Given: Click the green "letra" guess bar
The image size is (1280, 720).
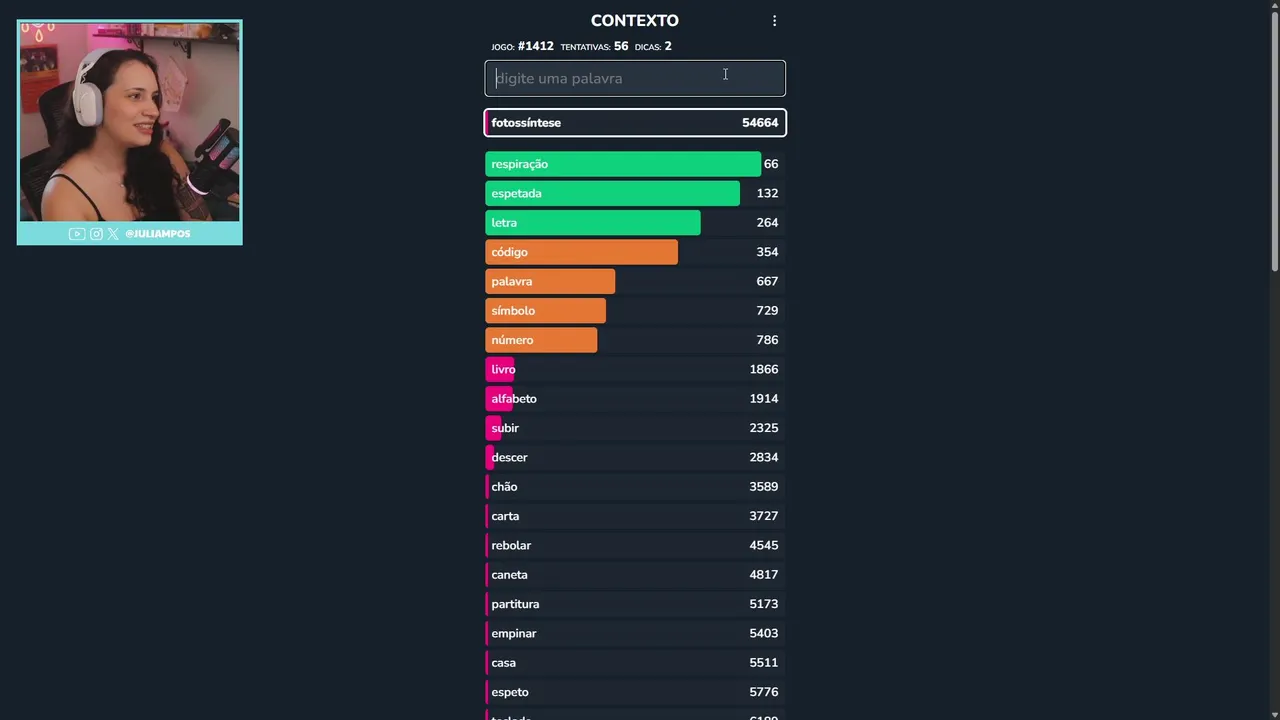Looking at the screenshot, I should click(592, 223).
